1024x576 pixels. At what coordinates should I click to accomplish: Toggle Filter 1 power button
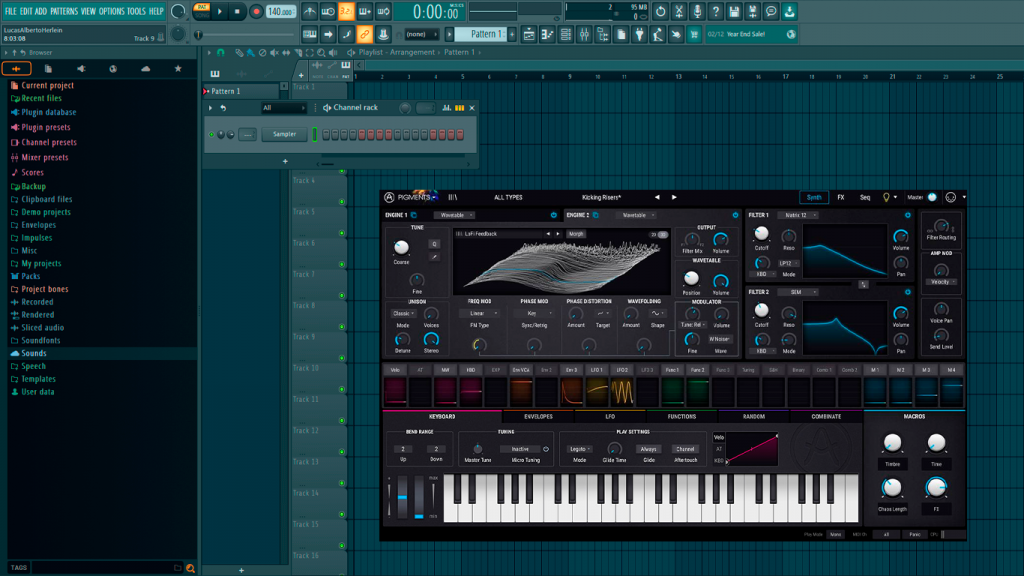(x=908, y=215)
